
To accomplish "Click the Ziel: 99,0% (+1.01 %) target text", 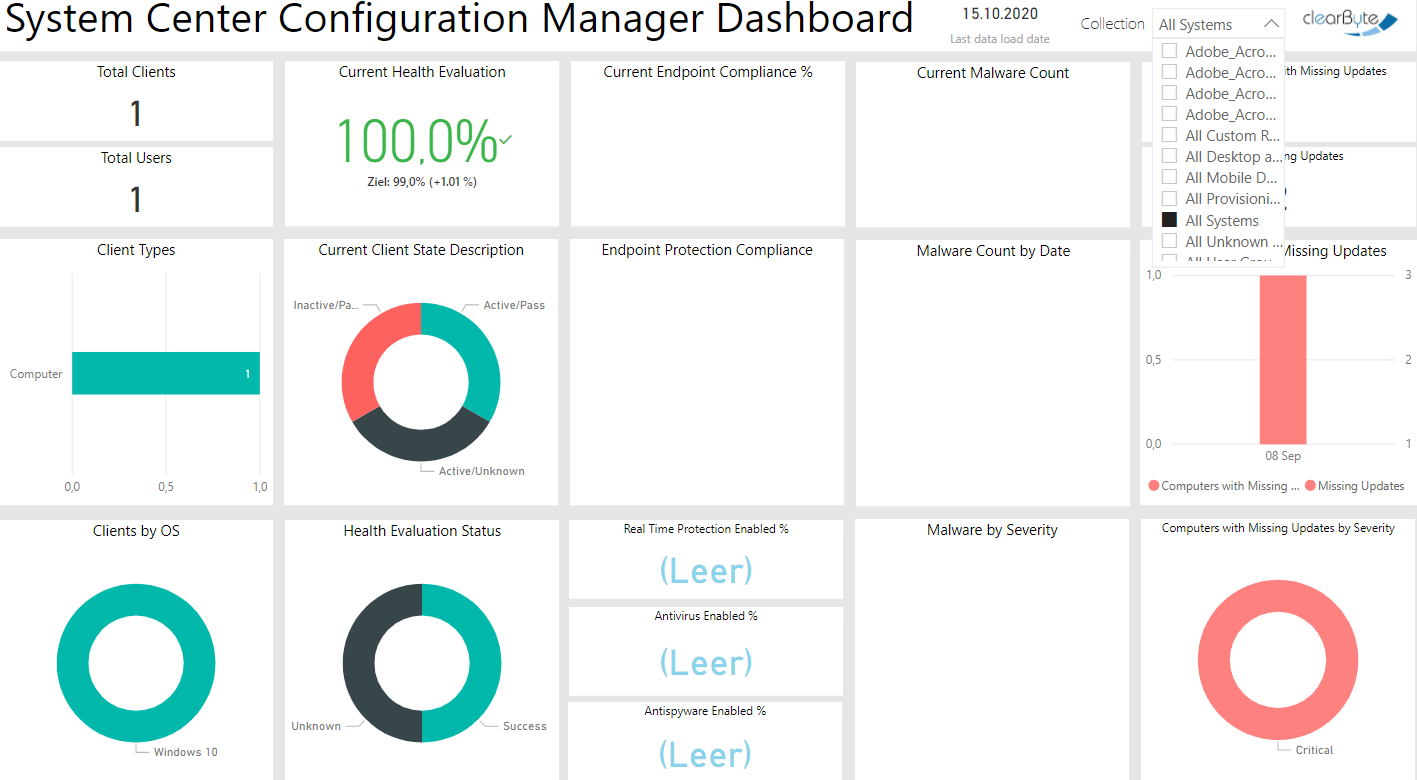I will (x=422, y=182).
